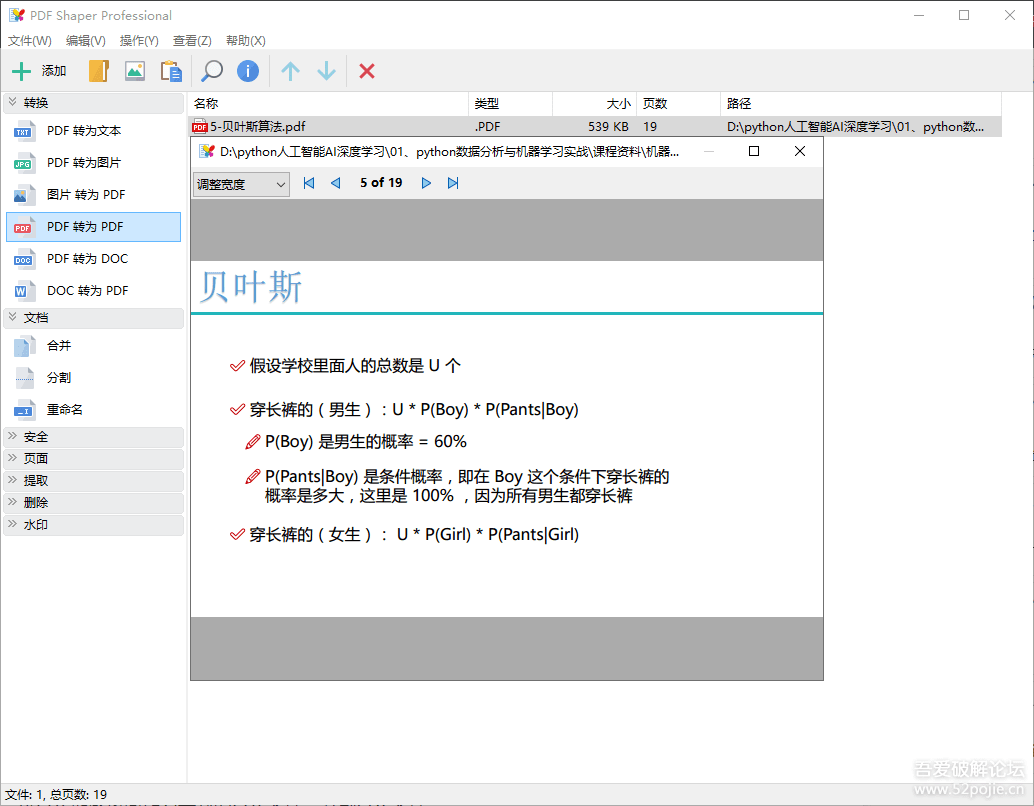
Task: Sort by 大小 column header
Action: point(594,104)
